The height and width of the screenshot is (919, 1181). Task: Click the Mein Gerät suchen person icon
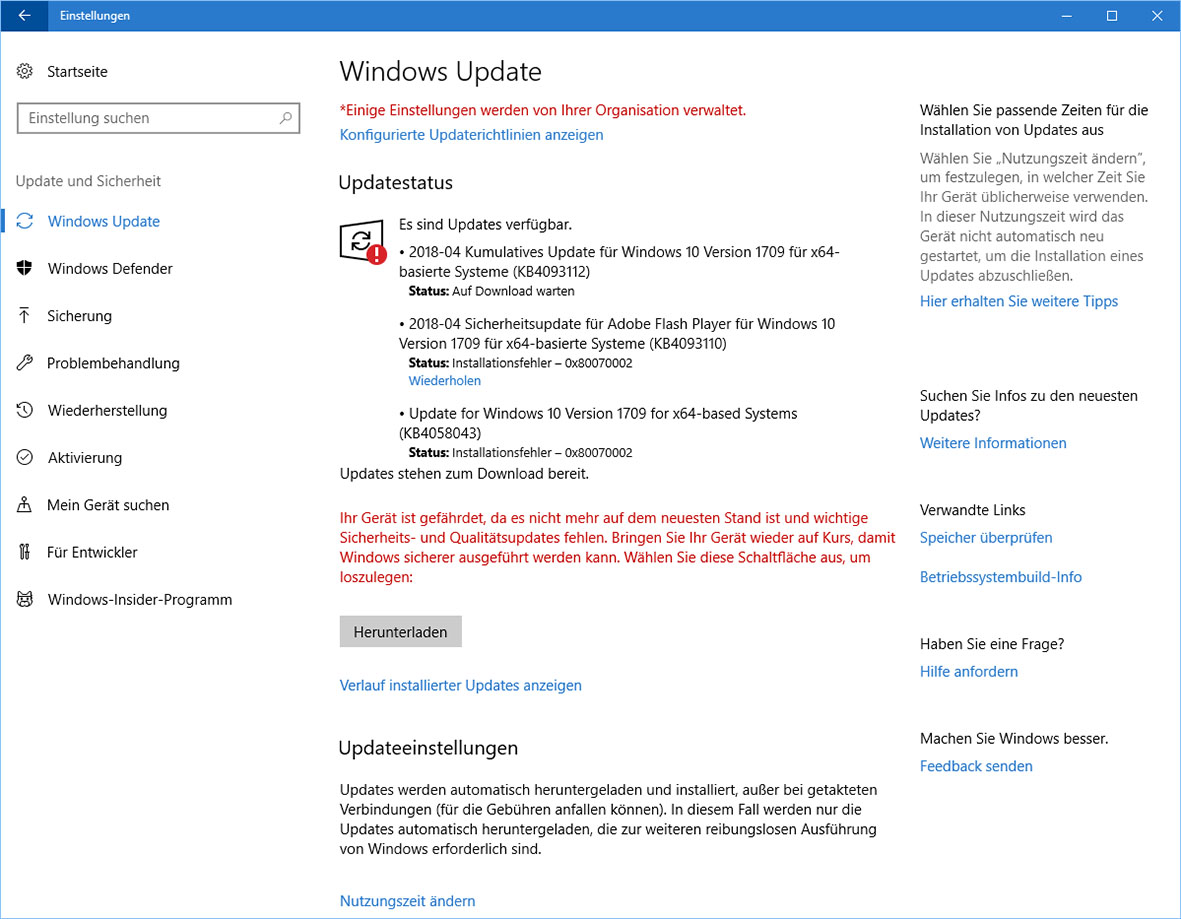tap(25, 505)
